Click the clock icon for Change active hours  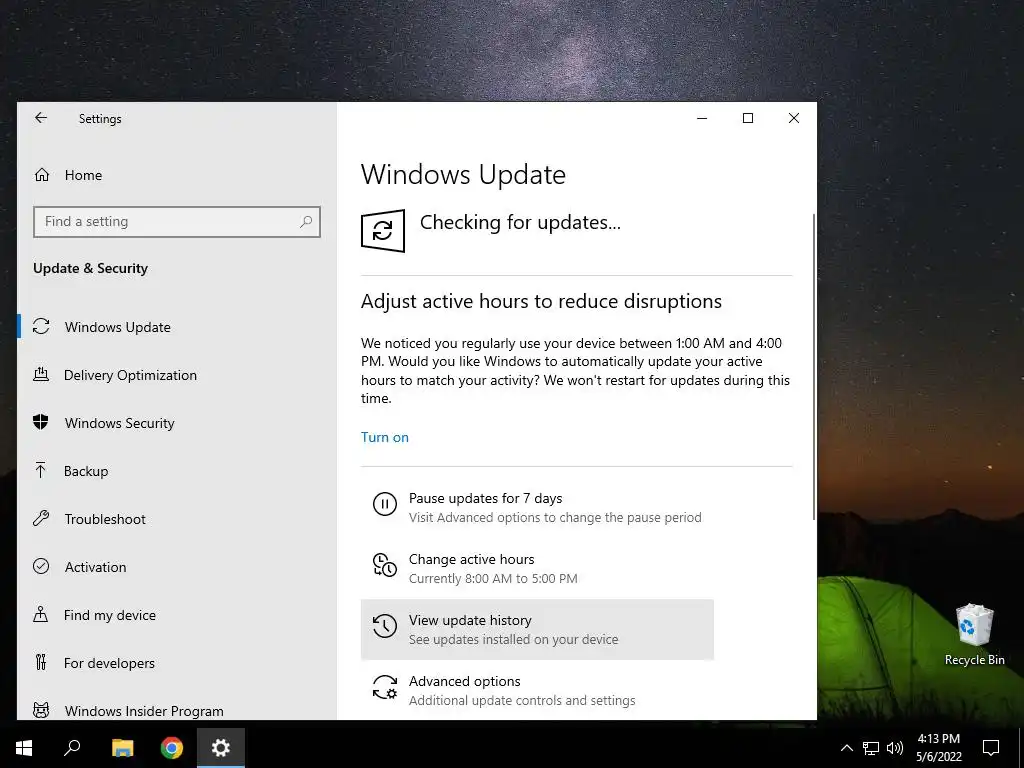pyautogui.click(x=385, y=565)
